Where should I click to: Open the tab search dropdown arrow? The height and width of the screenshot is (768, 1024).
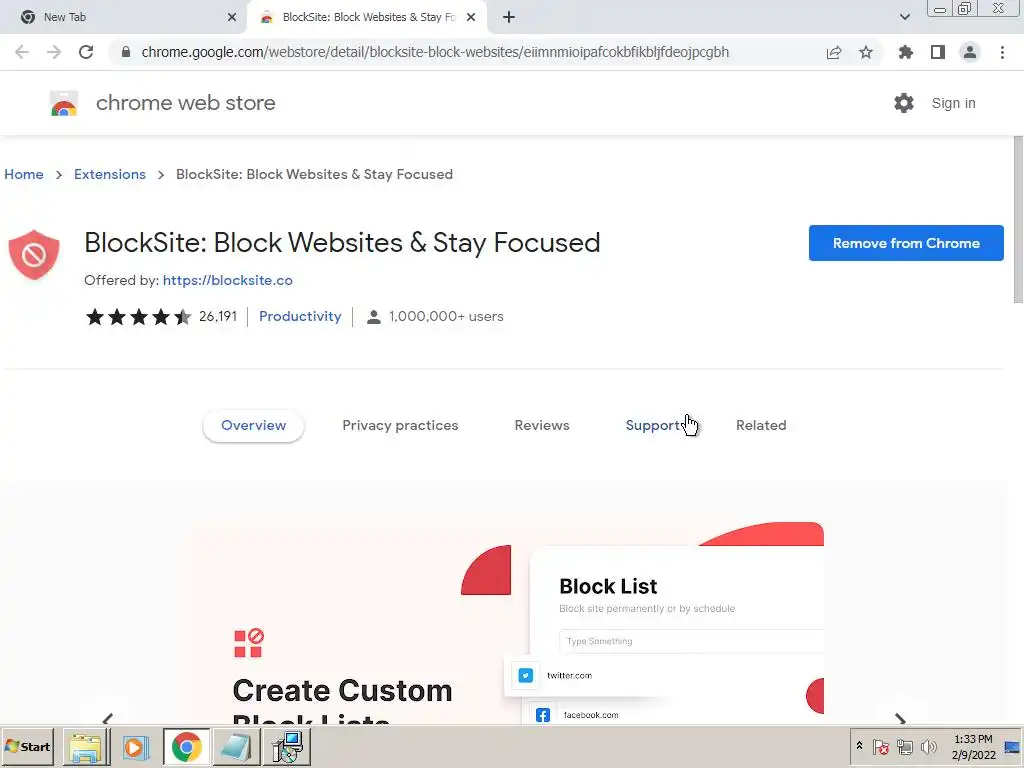[x=904, y=17]
